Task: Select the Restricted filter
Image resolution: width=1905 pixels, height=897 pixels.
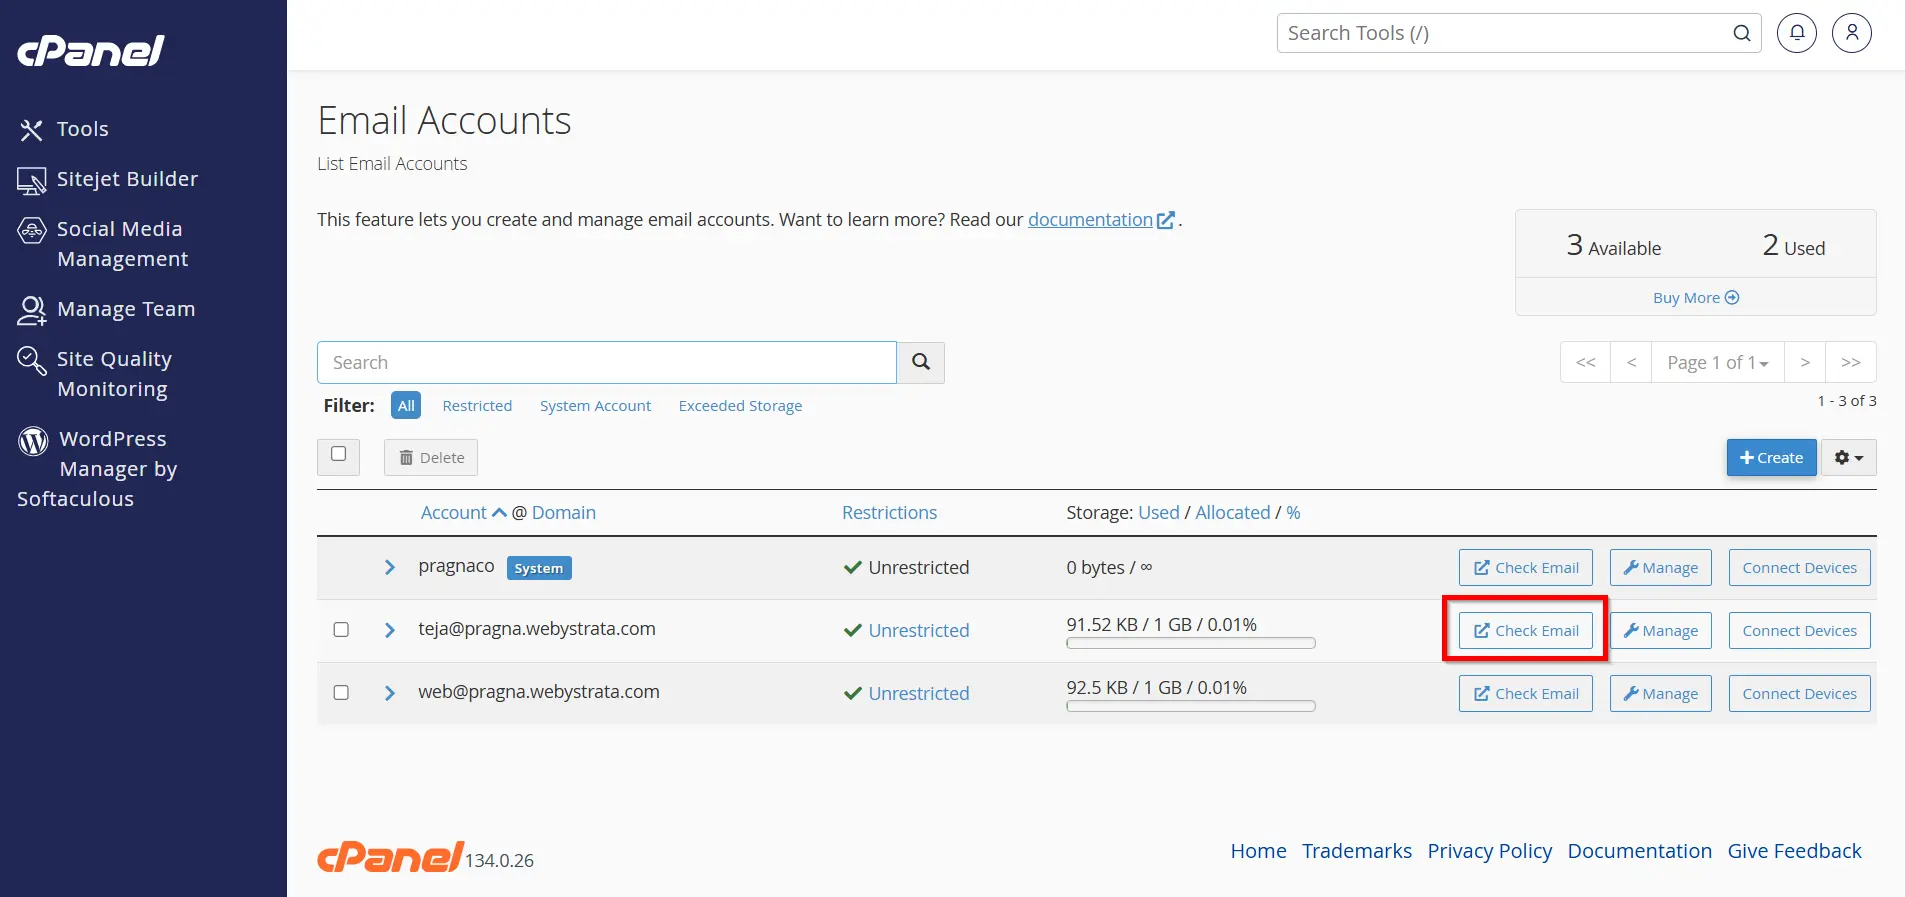Action: point(477,405)
